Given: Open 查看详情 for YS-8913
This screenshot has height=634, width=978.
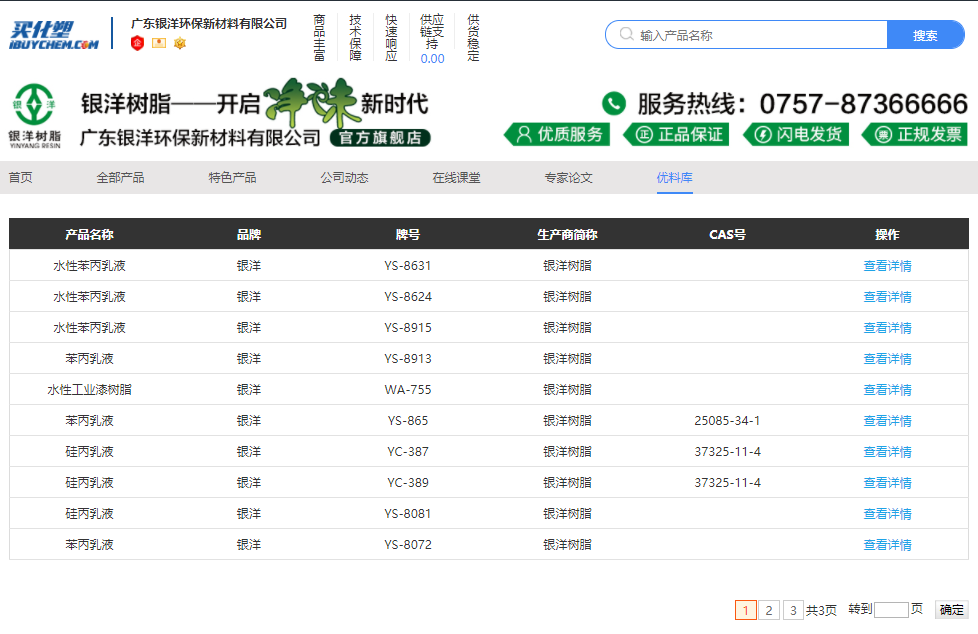Looking at the screenshot, I should 888,359.
